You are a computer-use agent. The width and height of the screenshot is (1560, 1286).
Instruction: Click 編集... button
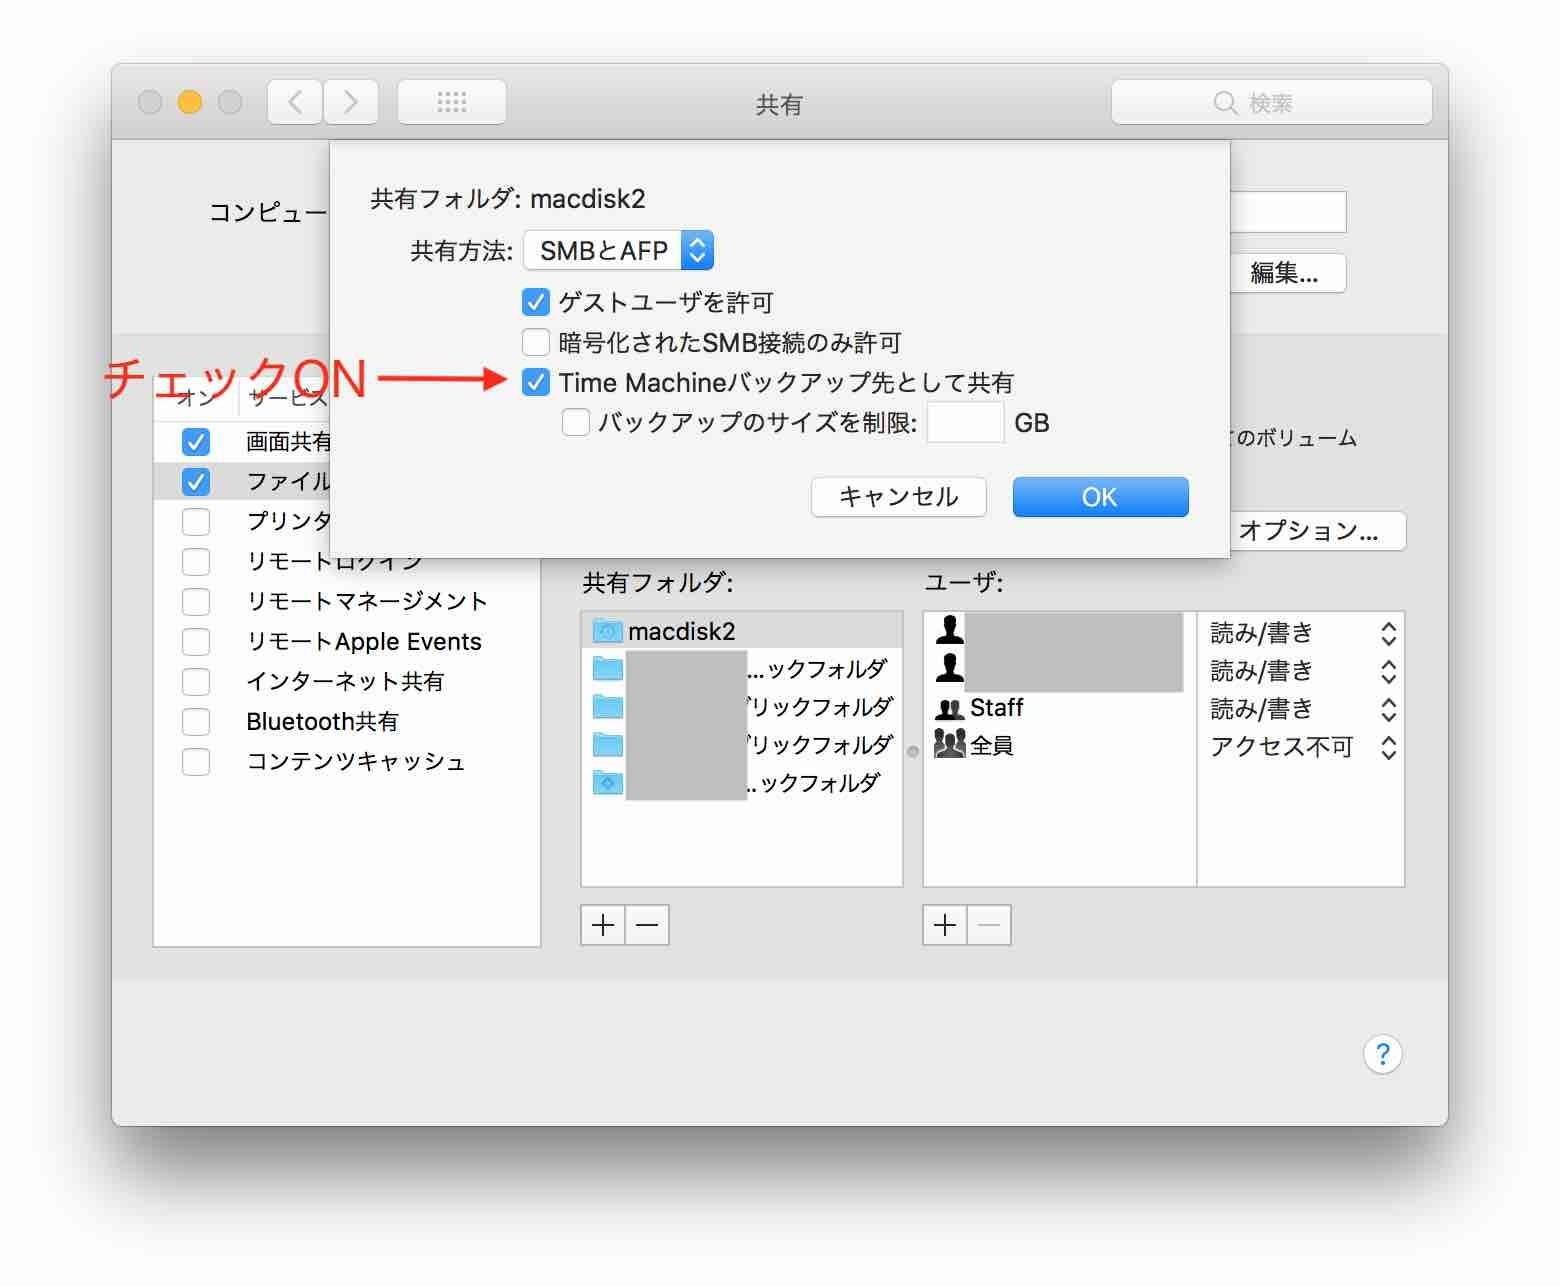coord(1287,273)
